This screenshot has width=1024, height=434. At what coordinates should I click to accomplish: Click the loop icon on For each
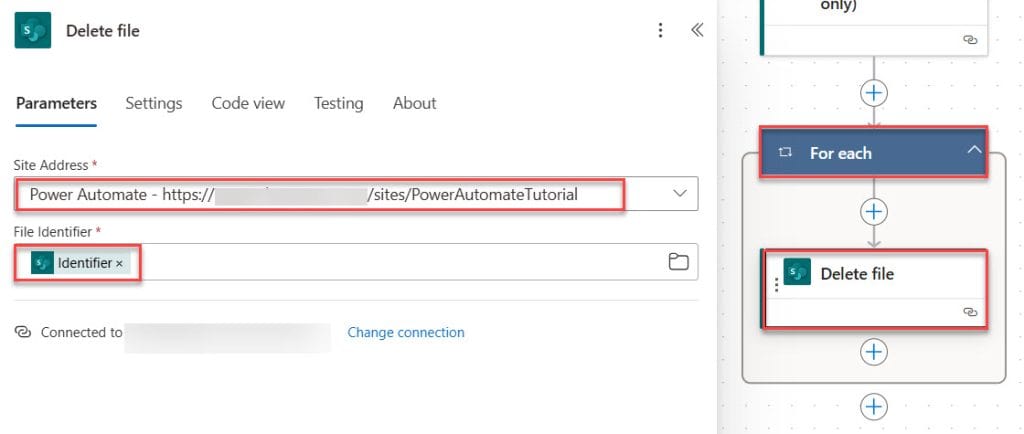coord(786,153)
